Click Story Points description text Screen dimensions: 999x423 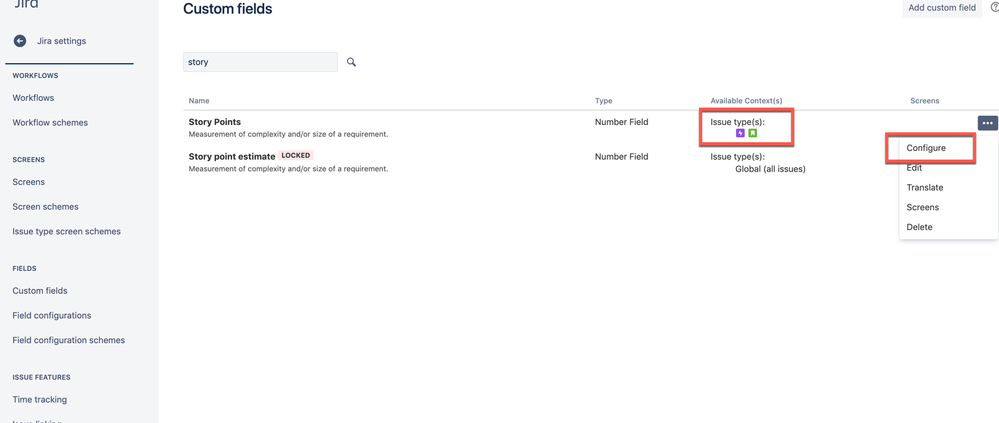click(x=288, y=134)
